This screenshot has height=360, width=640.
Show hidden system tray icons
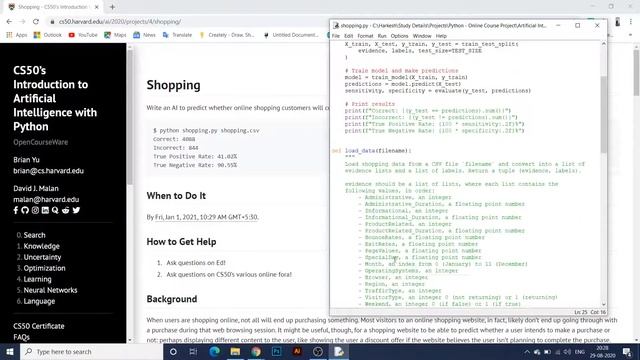(527, 352)
